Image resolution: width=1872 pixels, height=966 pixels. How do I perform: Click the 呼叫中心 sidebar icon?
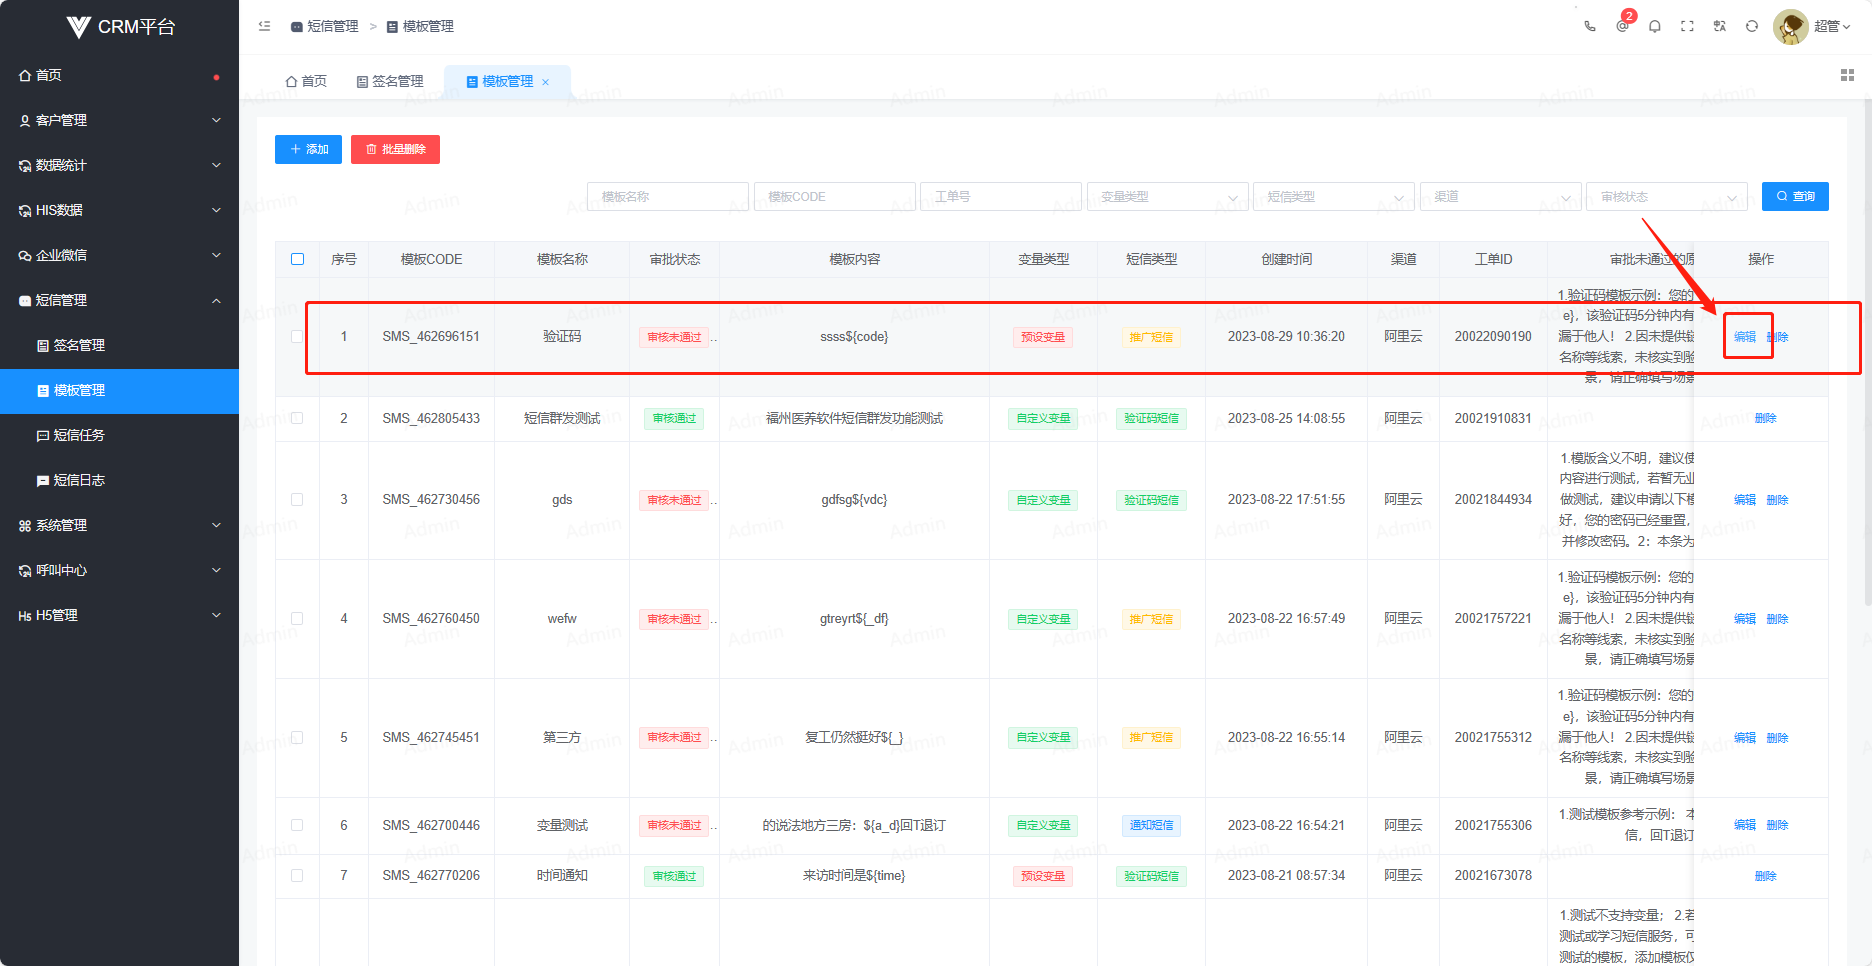coord(25,570)
